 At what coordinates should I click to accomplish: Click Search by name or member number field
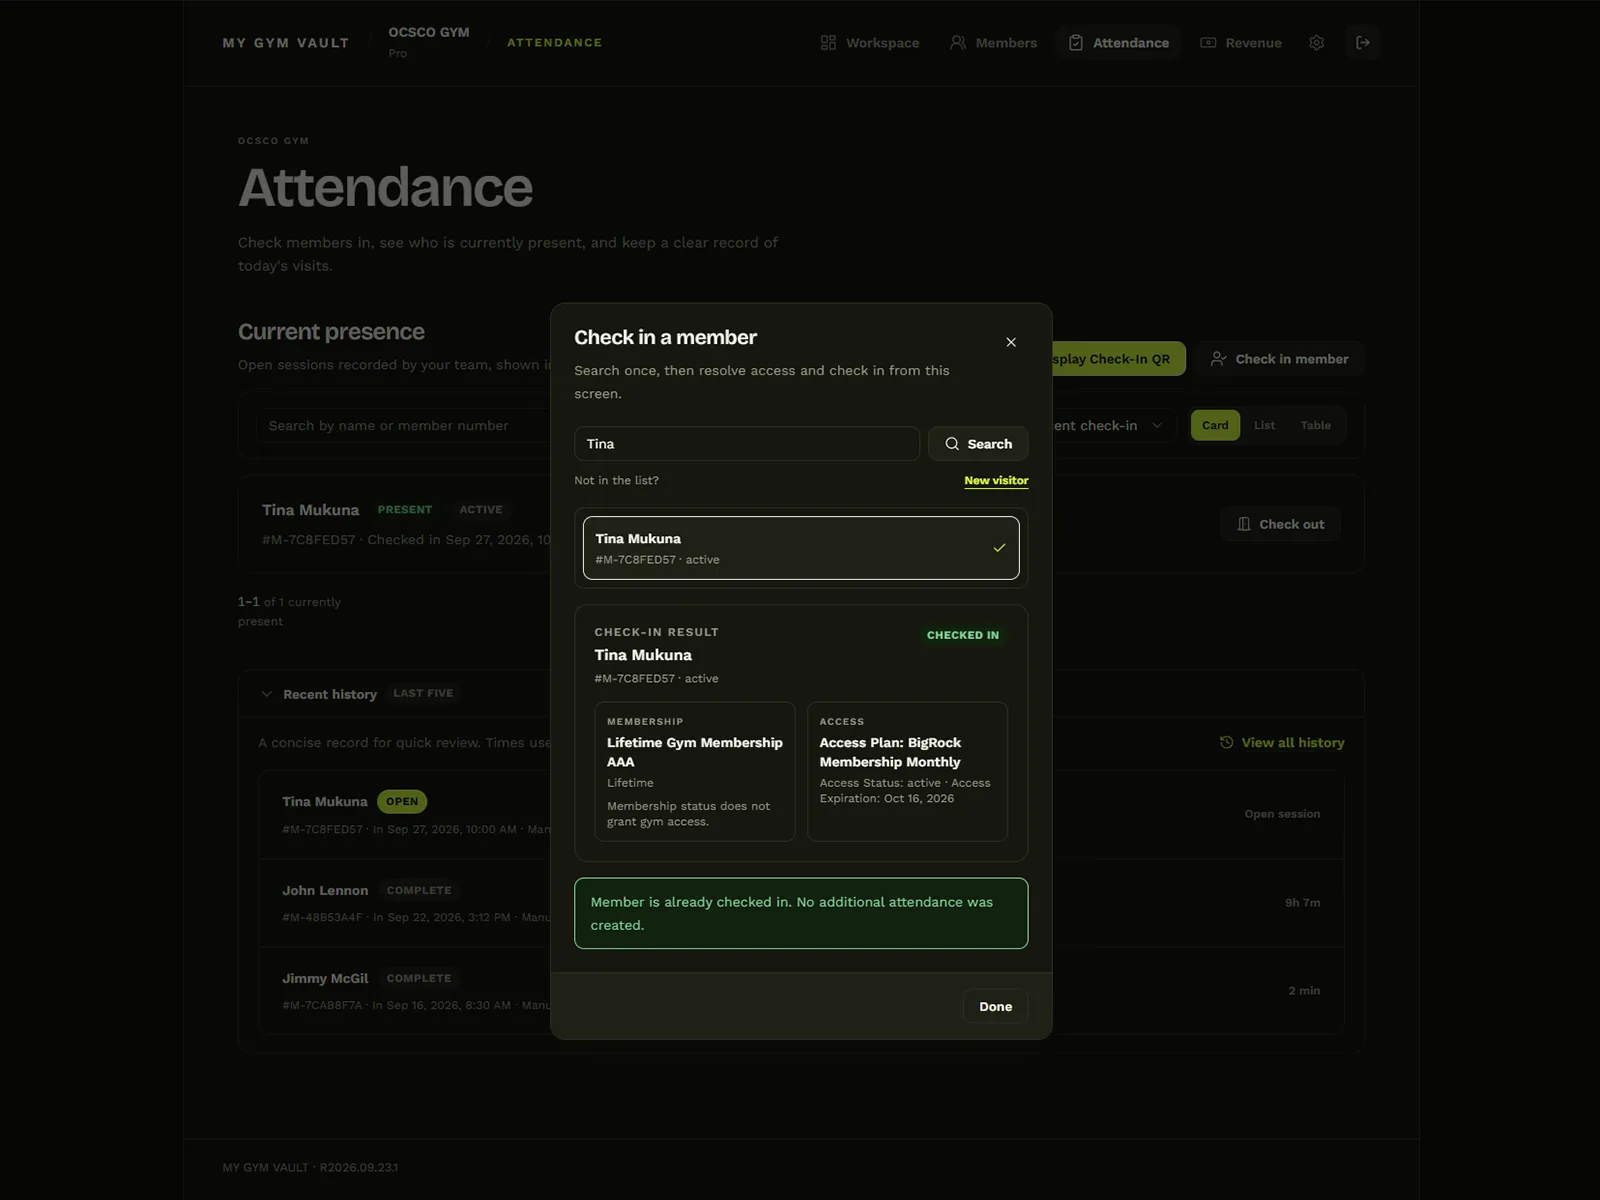tap(403, 425)
